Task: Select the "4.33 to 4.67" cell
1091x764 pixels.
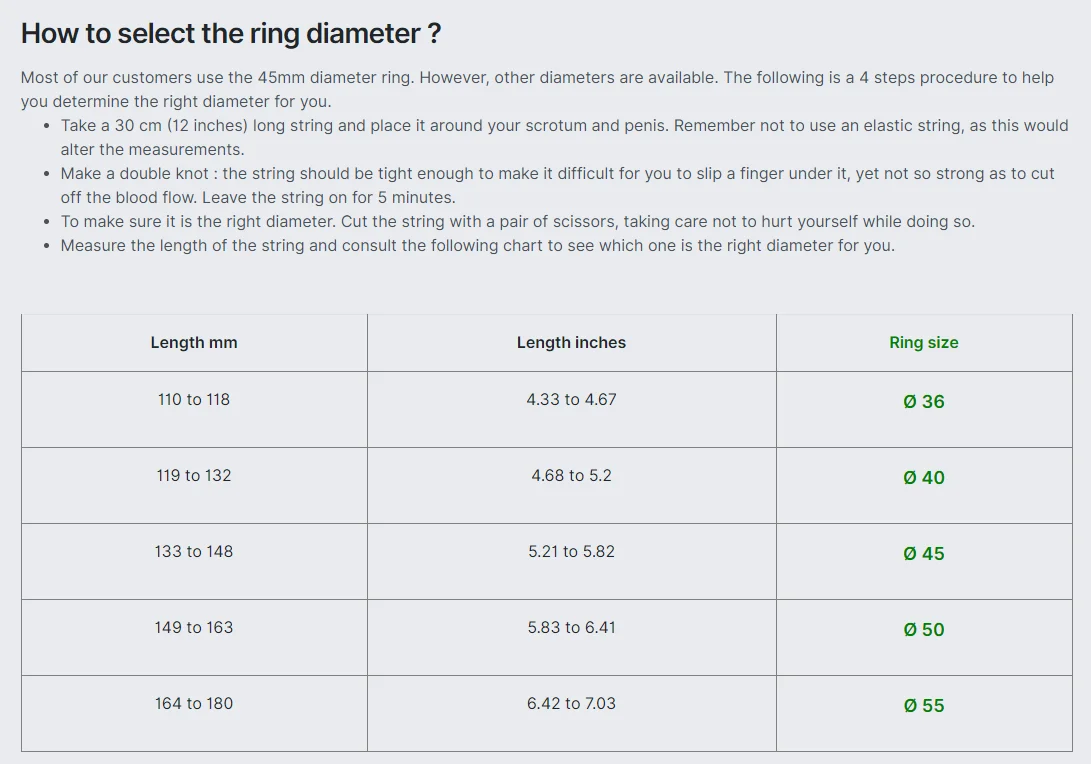Action: pyautogui.click(x=571, y=399)
